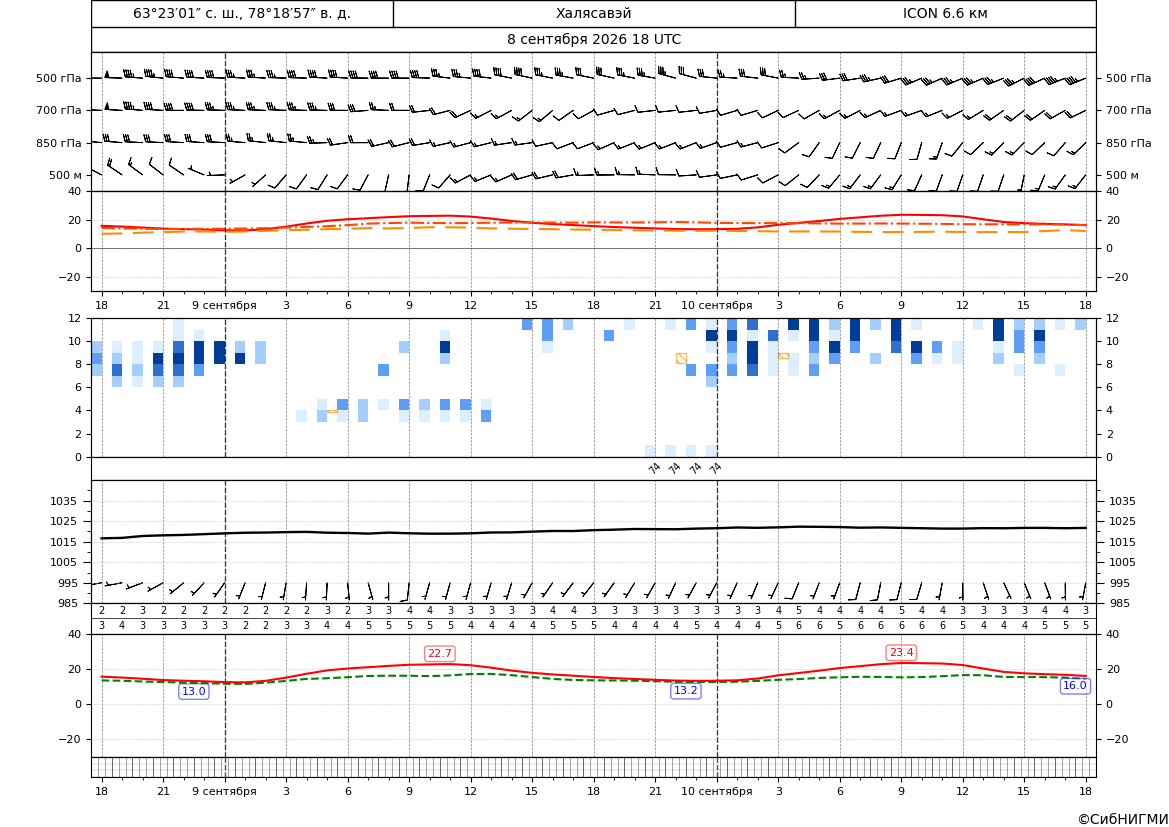Click the 850 гПа right level label

[1128, 143]
